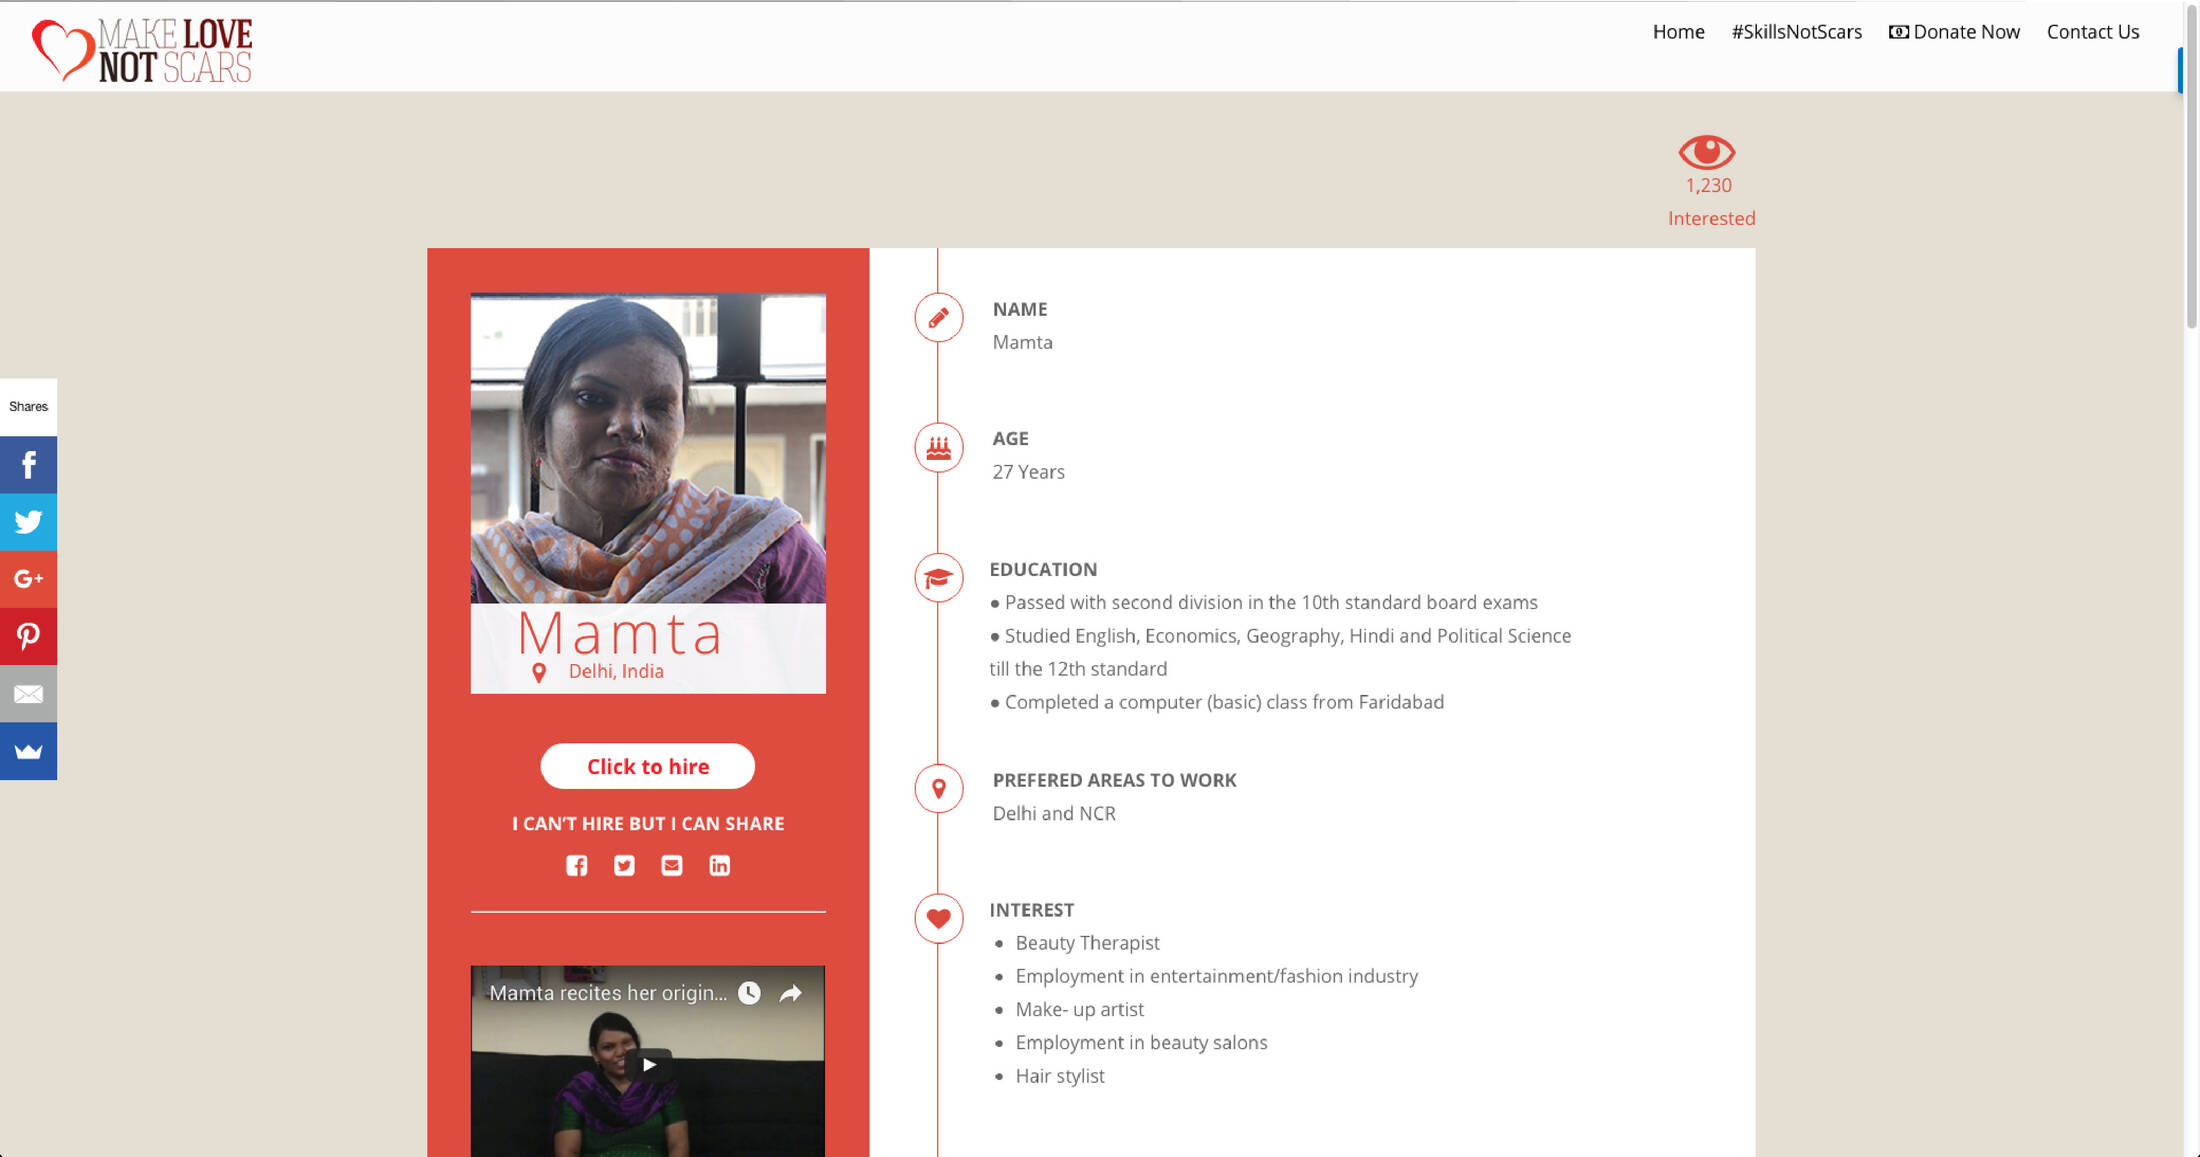Share on Google Plus sidebar icon
The height and width of the screenshot is (1157, 2200).
coord(28,579)
